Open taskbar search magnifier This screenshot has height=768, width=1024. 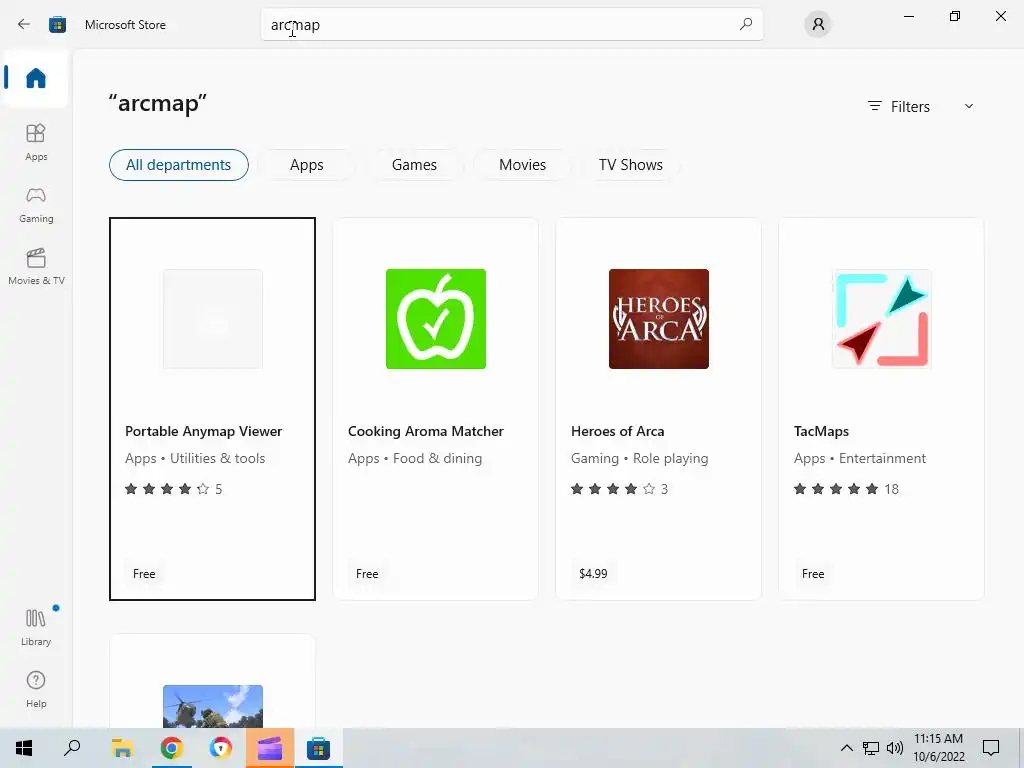(x=72, y=748)
